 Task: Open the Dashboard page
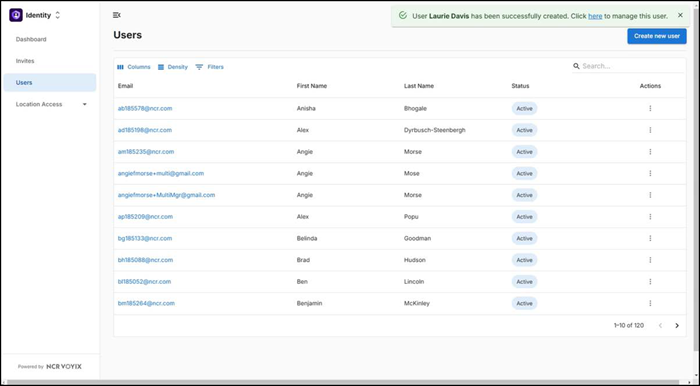tap(31, 39)
